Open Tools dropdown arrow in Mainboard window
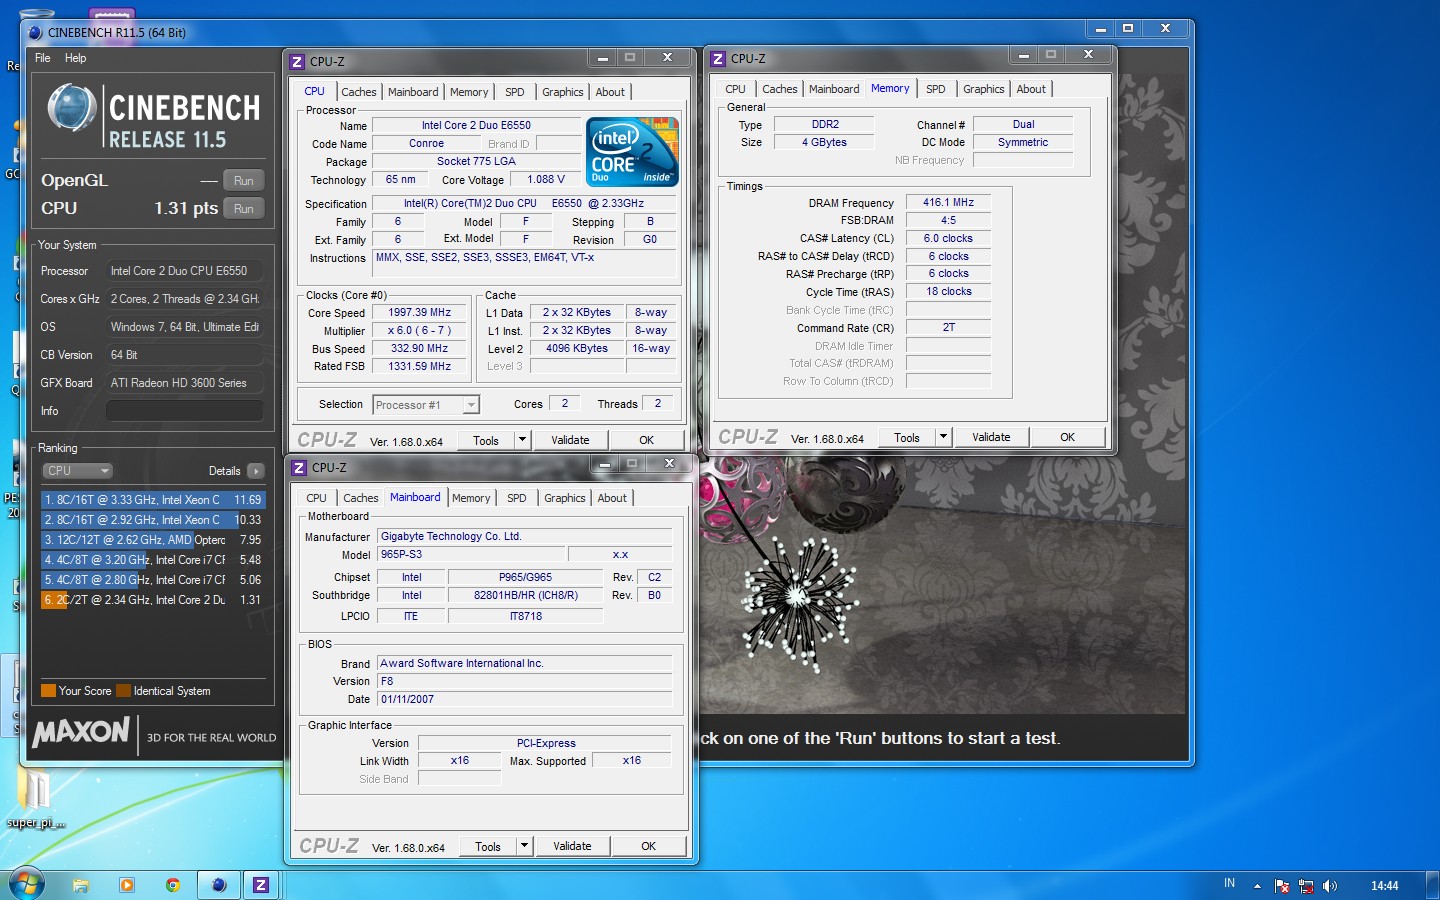This screenshot has height=900, width=1440. pos(524,846)
